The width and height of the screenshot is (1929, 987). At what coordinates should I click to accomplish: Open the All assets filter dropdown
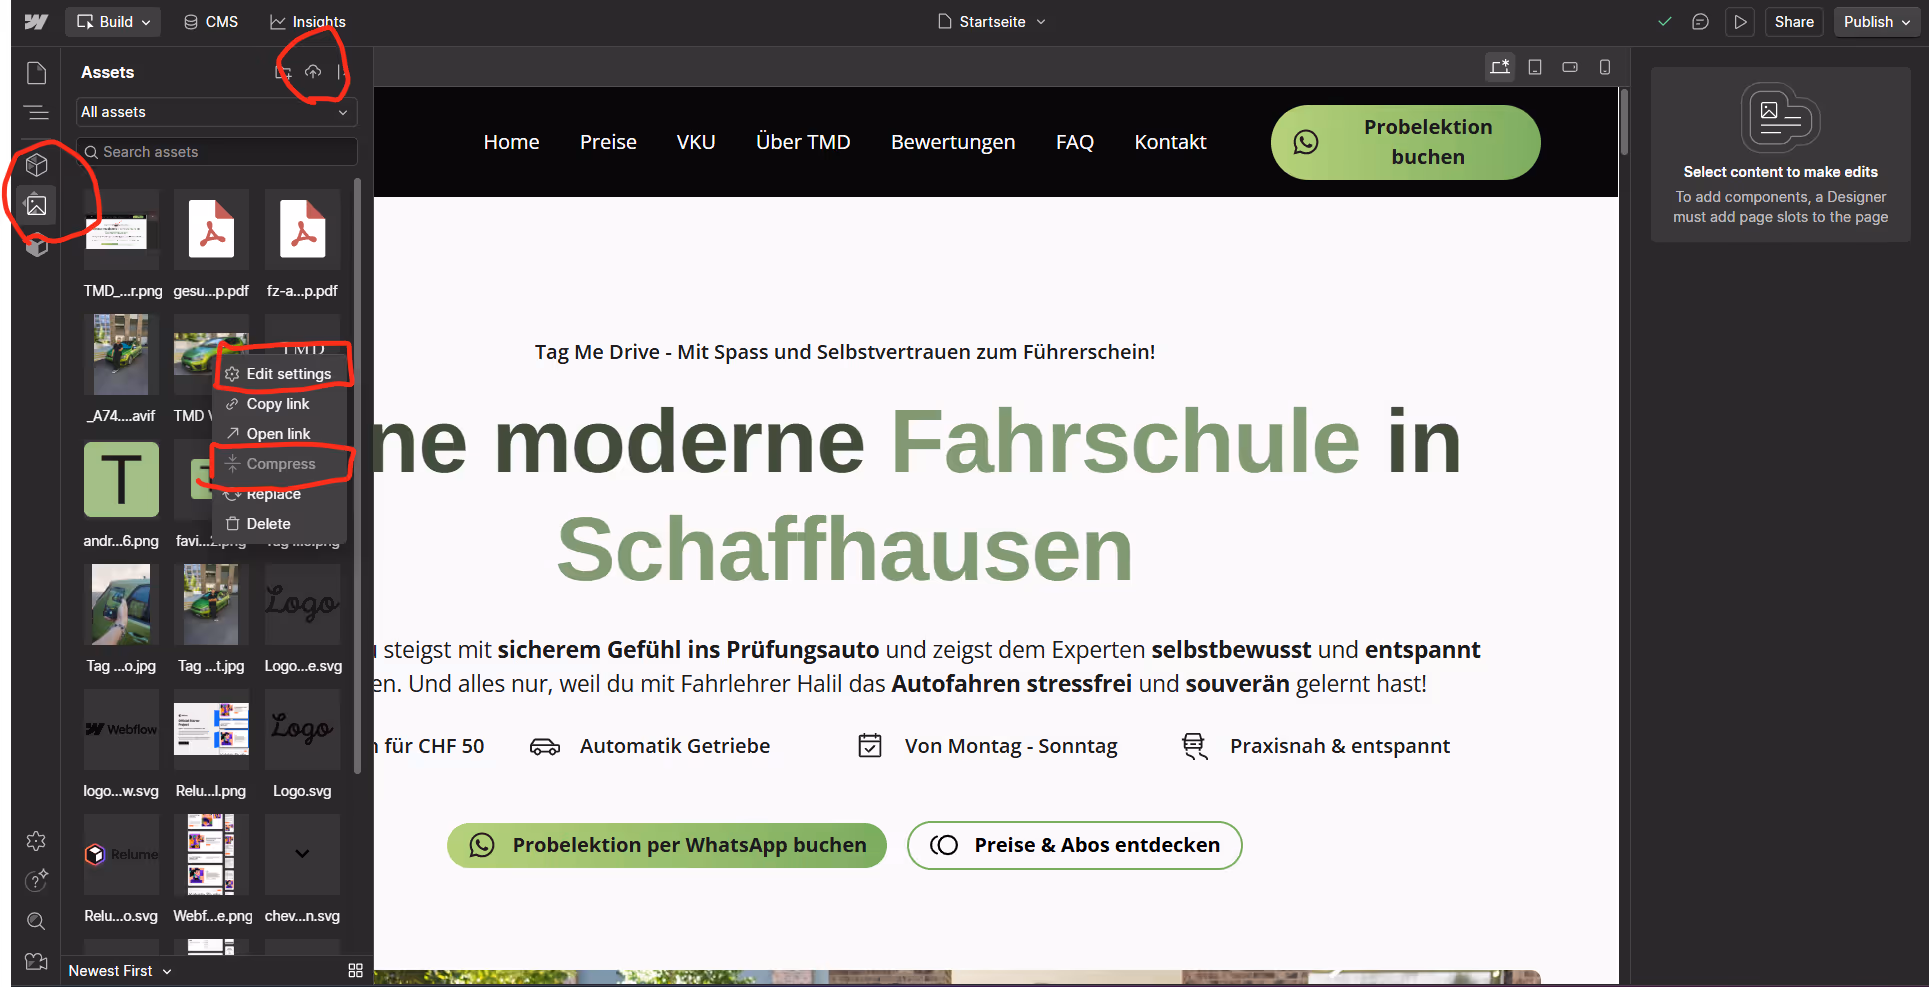(216, 112)
